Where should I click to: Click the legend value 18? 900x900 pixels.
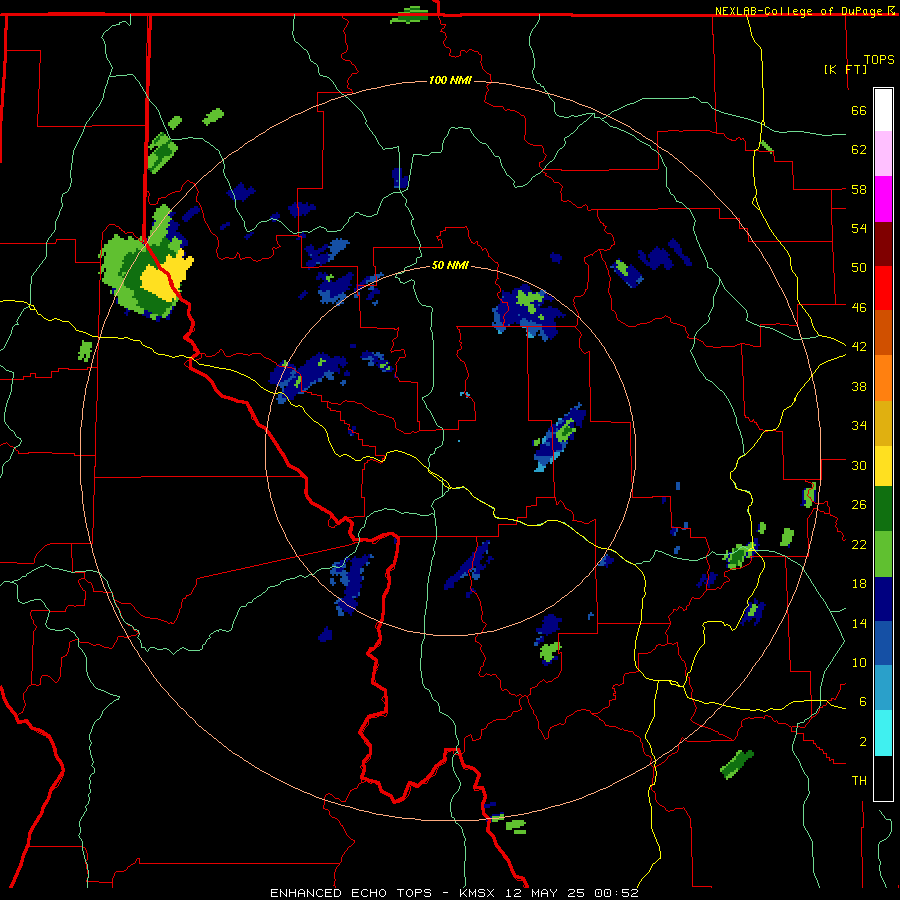(x=859, y=584)
